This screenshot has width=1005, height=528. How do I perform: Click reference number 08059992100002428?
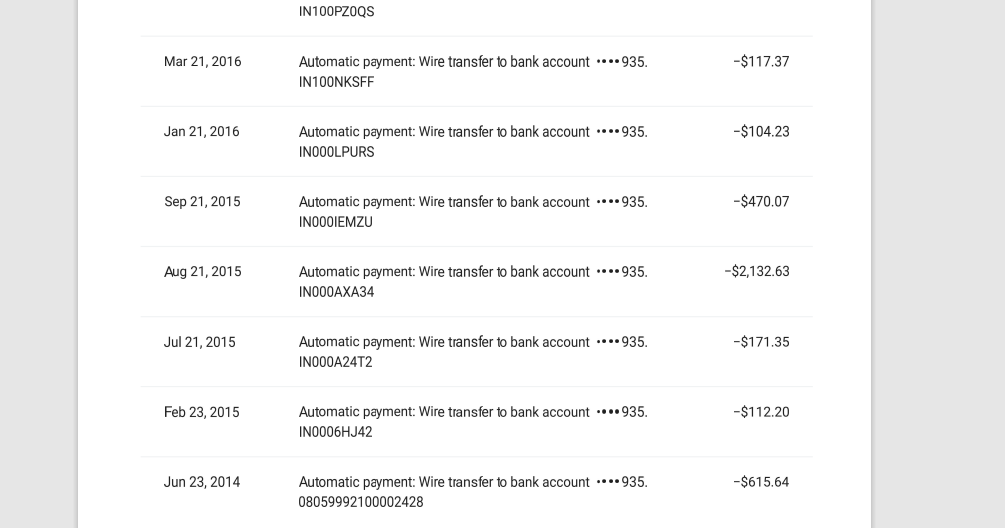pos(361,502)
